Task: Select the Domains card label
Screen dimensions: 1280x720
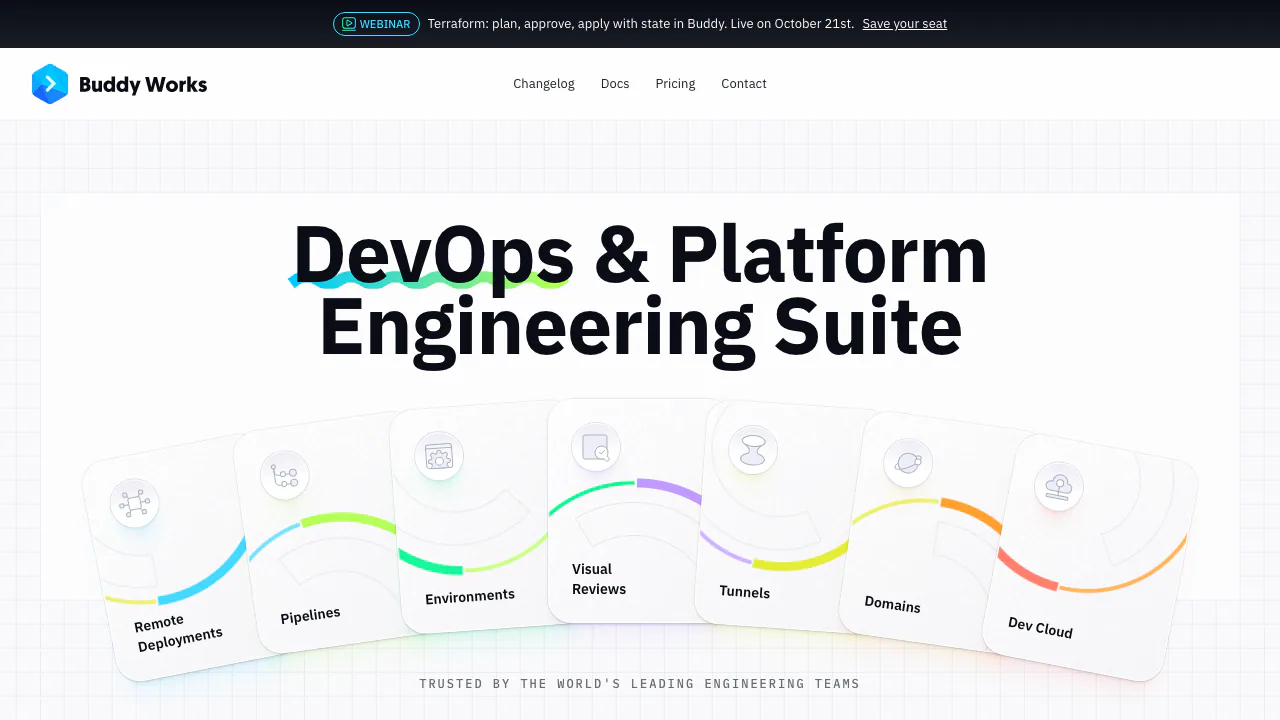Action: pyautogui.click(x=892, y=604)
